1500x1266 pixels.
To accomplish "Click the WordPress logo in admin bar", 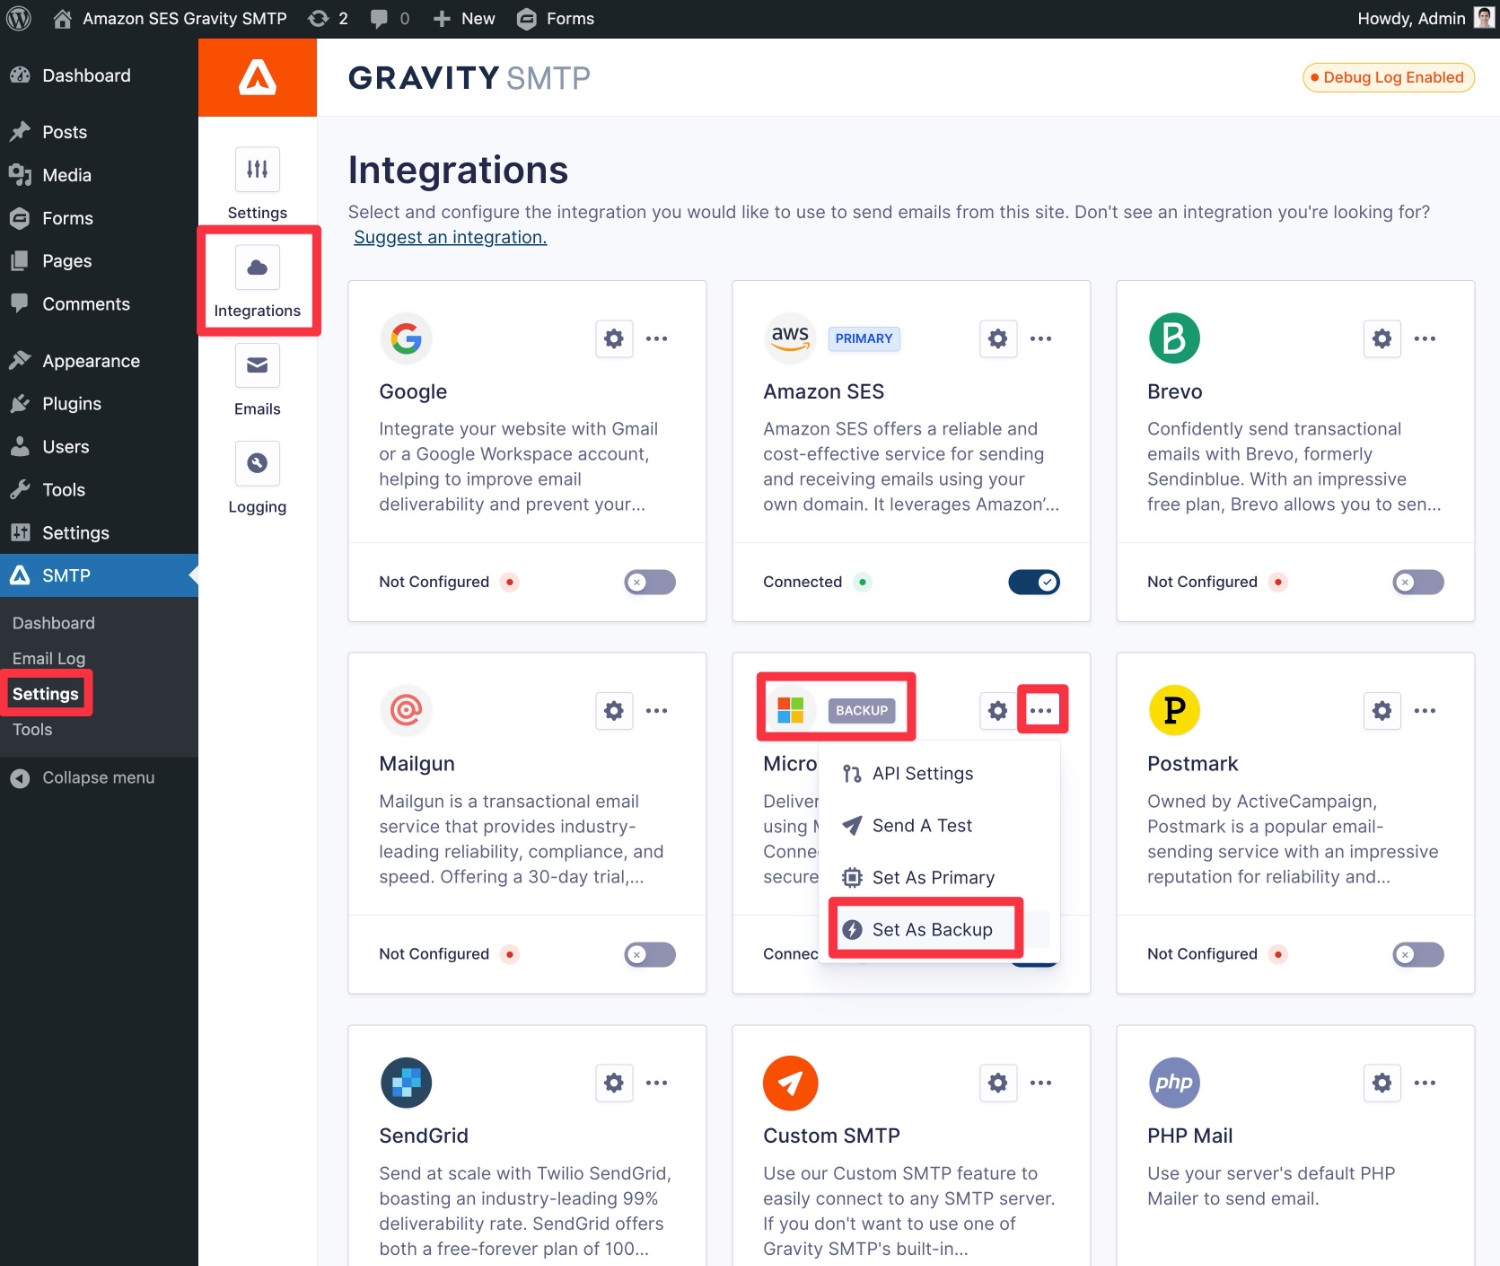I will 19,19.
